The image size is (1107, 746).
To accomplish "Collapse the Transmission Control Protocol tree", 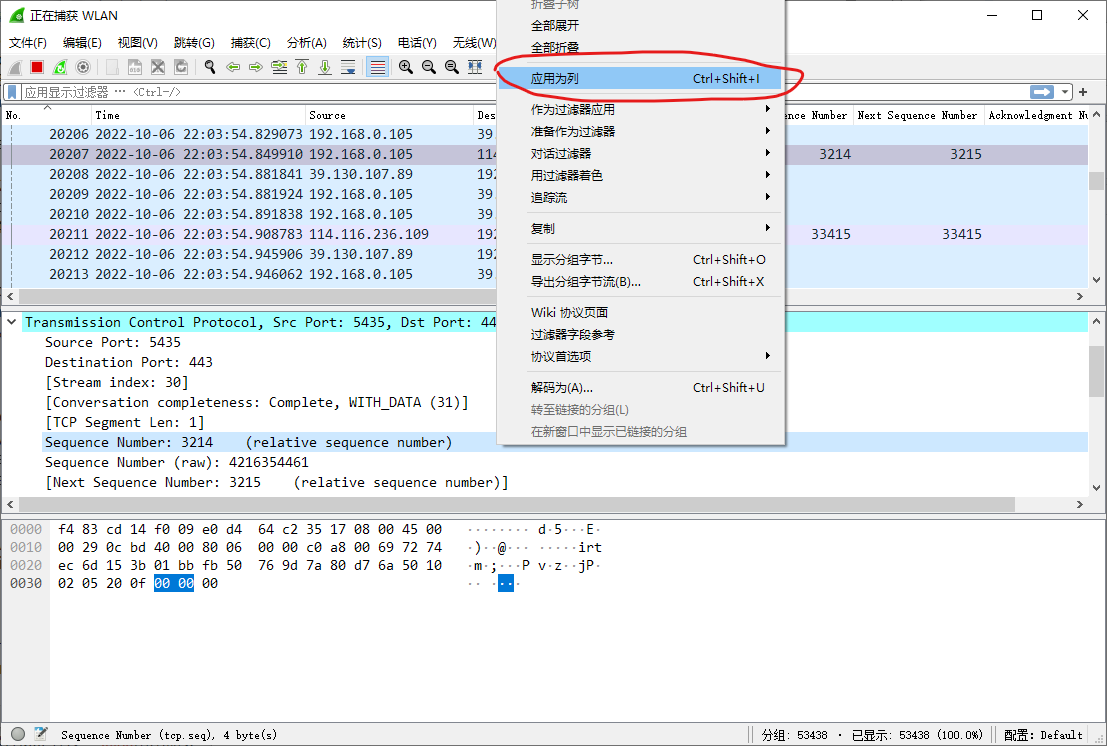I will (x=13, y=322).
